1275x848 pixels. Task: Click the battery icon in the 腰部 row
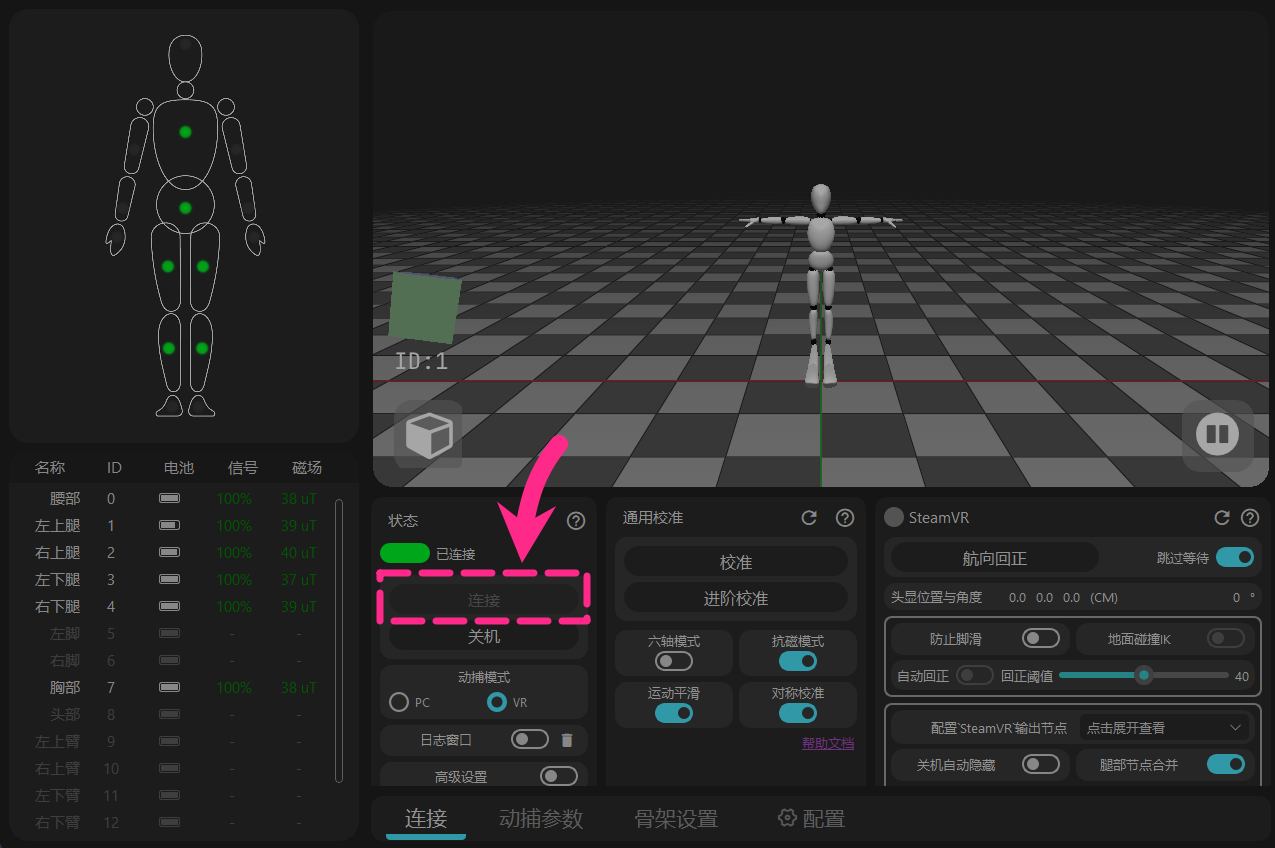click(x=170, y=498)
